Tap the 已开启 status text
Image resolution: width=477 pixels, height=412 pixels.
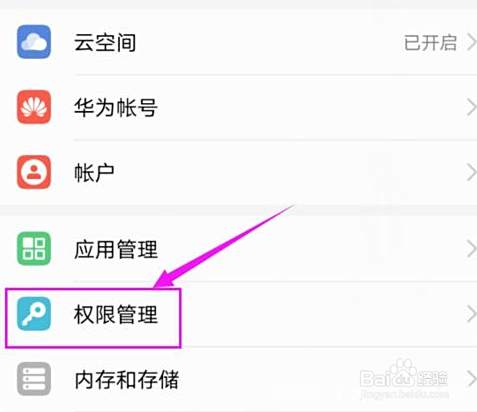430,43
